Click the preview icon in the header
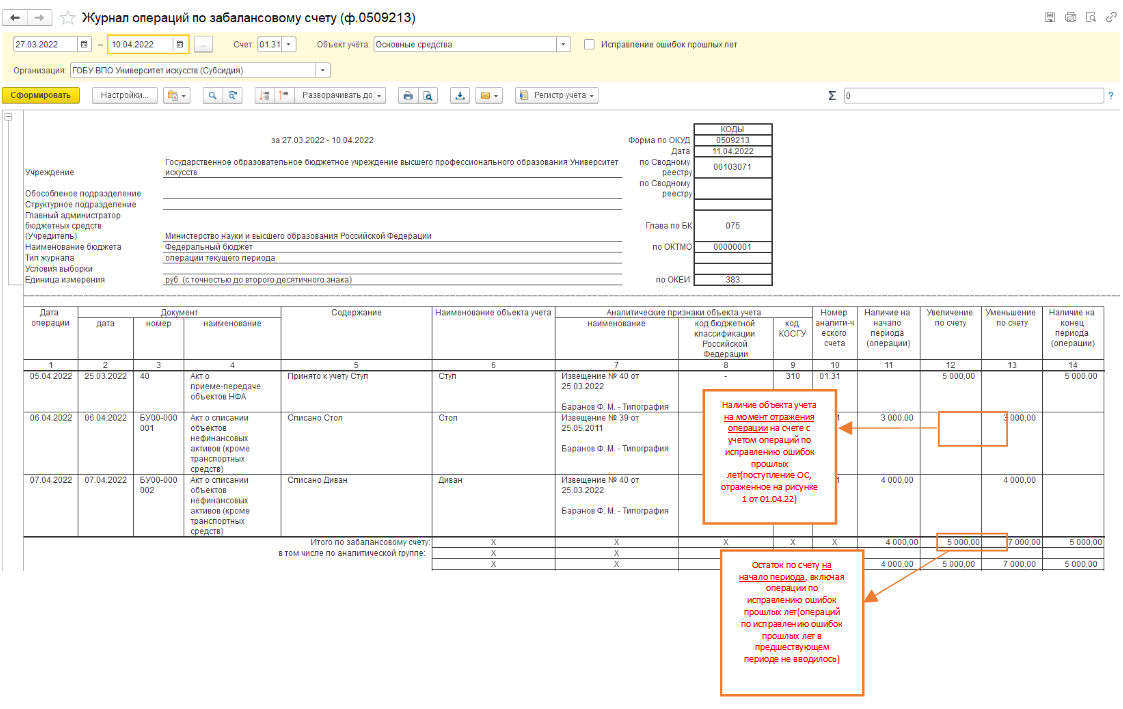The image size is (1123, 709). click(1091, 17)
